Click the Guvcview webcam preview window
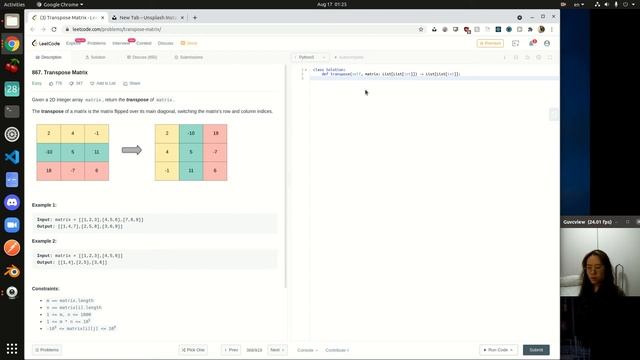This screenshot has height=360, width=640. (600, 262)
